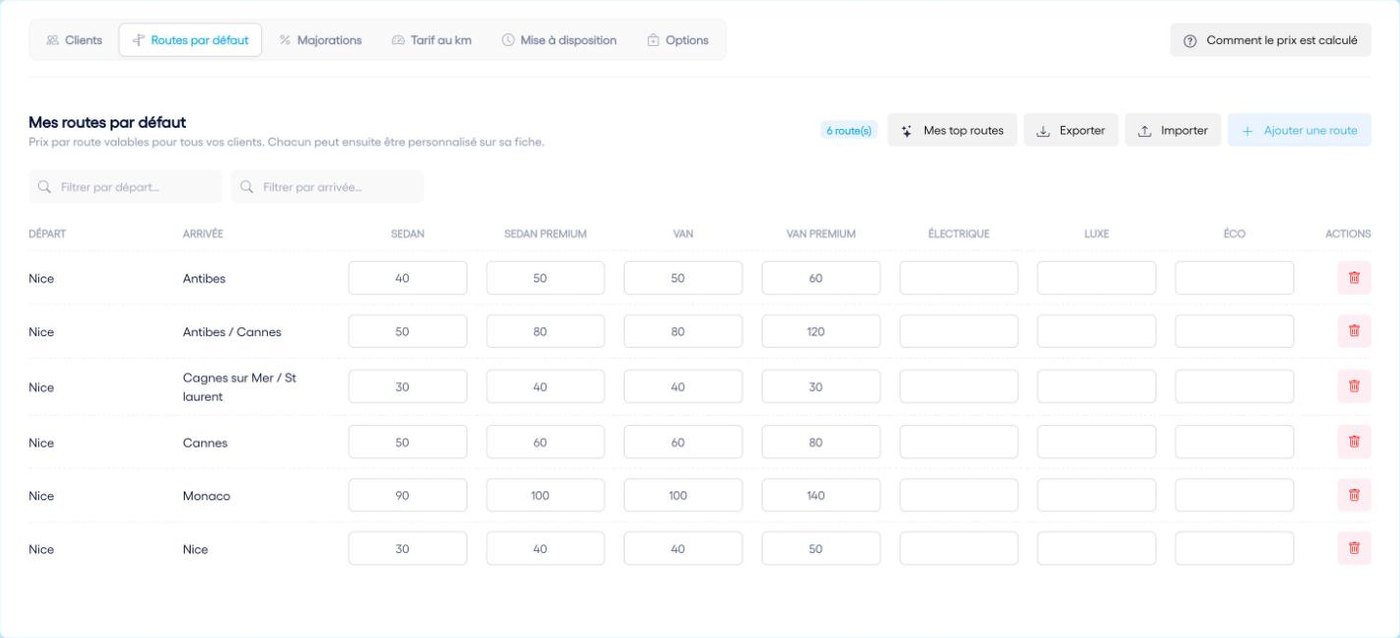
Task: Click the 6 route(s) badge
Action: [x=849, y=130]
